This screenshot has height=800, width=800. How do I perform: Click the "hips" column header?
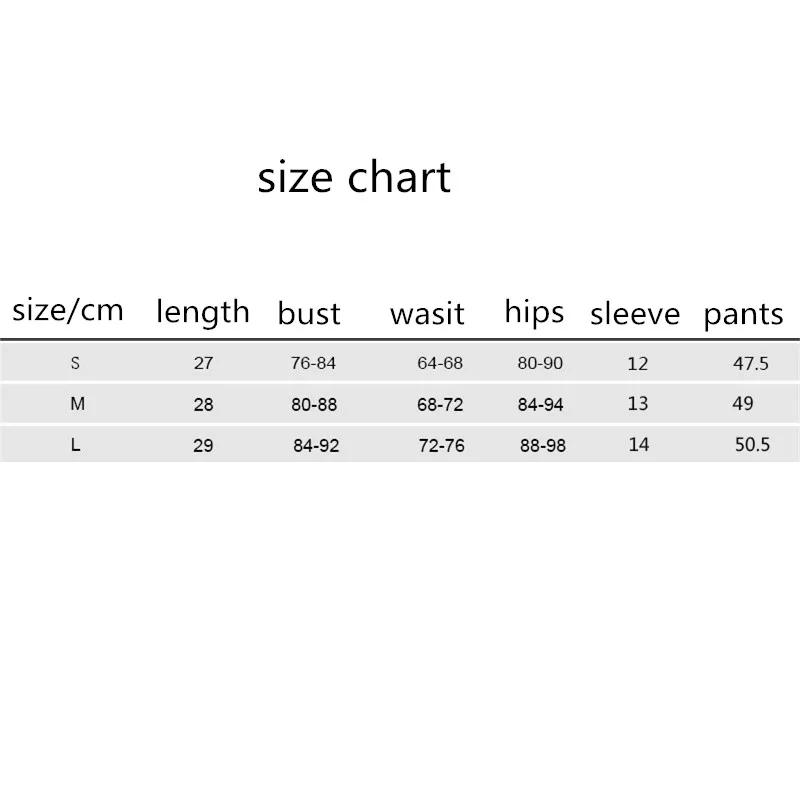pyautogui.click(x=534, y=312)
